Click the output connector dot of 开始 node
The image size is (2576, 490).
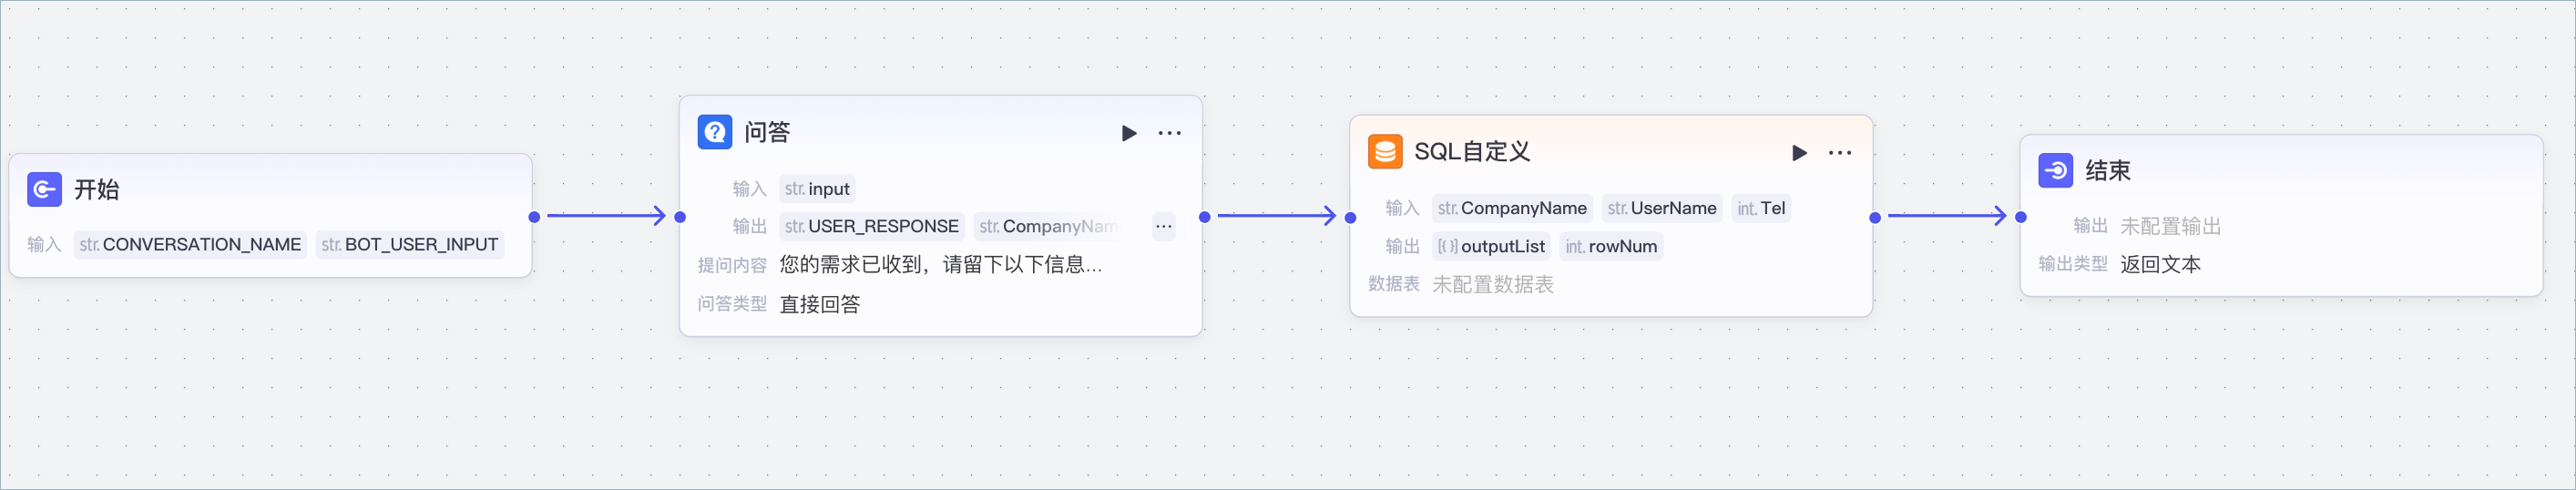pyautogui.click(x=534, y=217)
